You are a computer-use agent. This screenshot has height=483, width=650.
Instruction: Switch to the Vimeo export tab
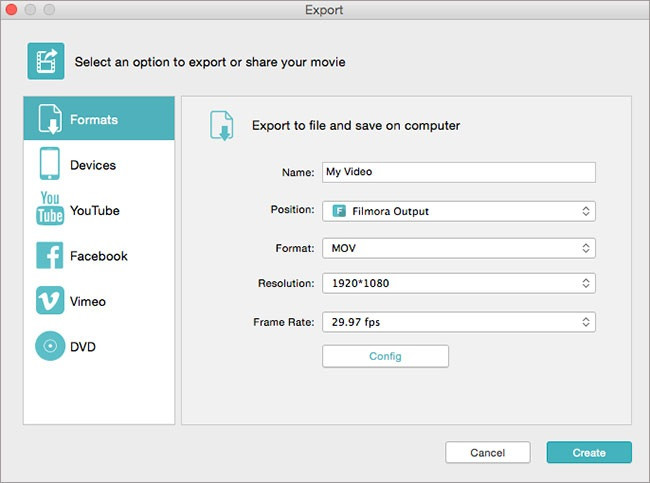click(x=88, y=301)
